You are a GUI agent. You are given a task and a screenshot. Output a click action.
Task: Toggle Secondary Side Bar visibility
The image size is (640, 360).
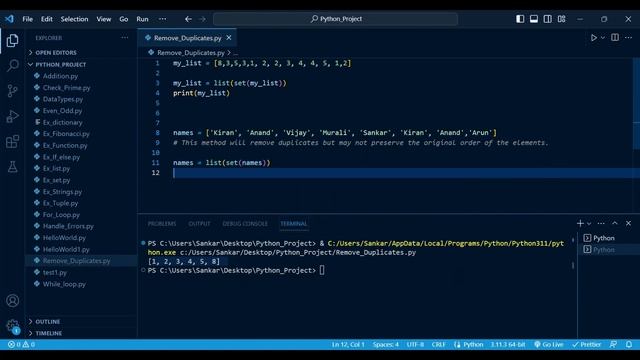click(x=548, y=19)
